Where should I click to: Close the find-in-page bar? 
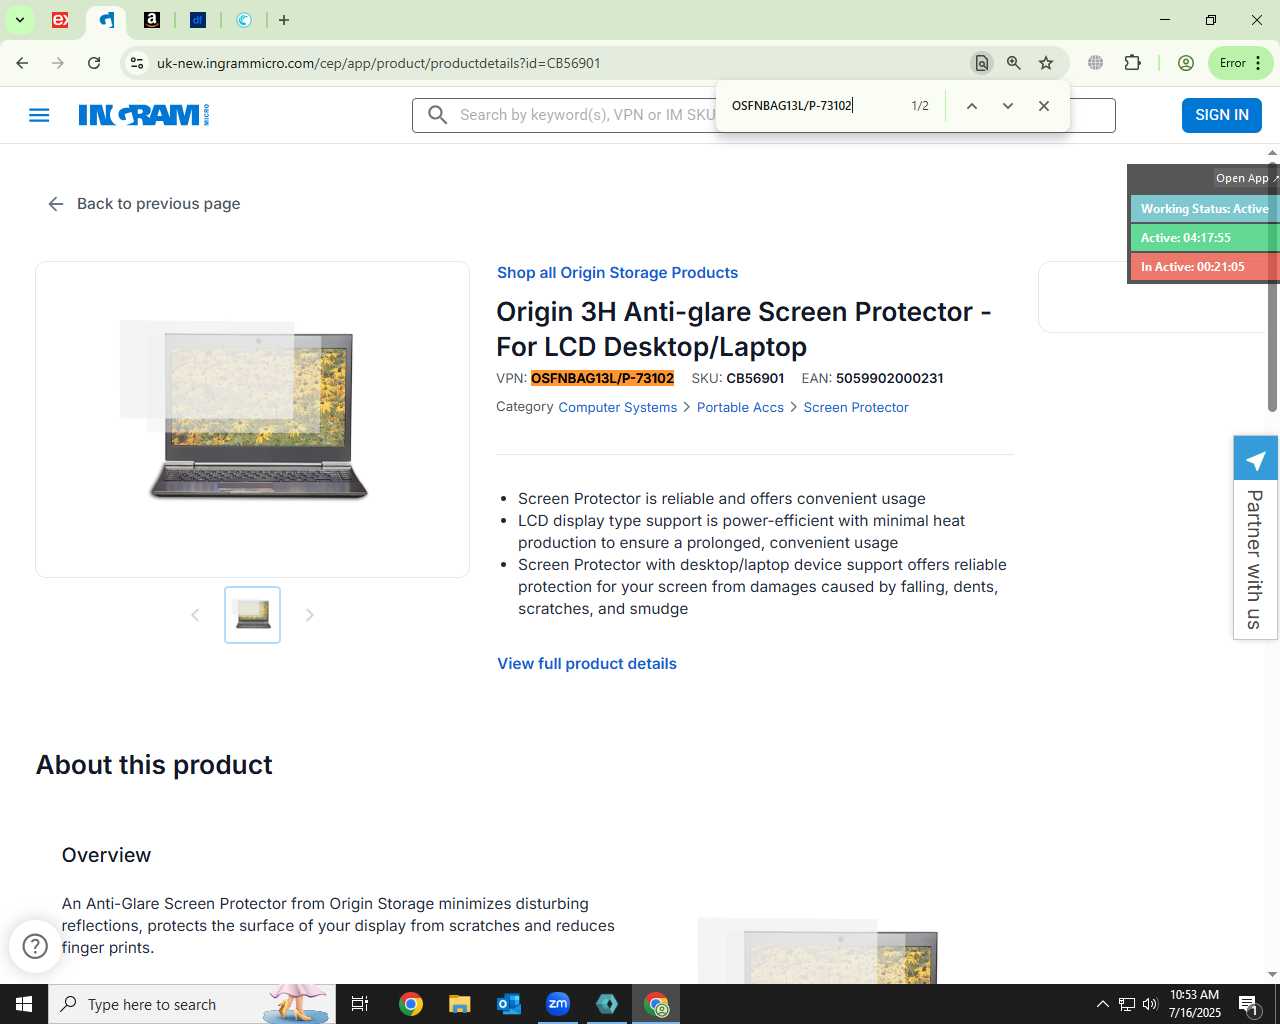click(x=1044, y=106)
